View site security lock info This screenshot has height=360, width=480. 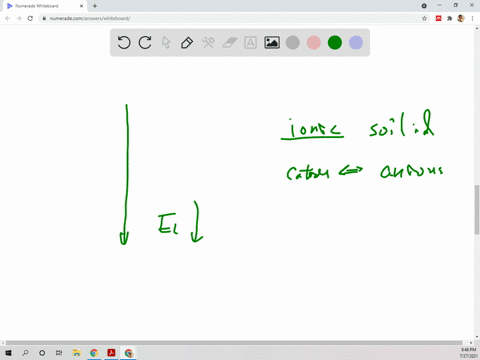click(44, 18)
